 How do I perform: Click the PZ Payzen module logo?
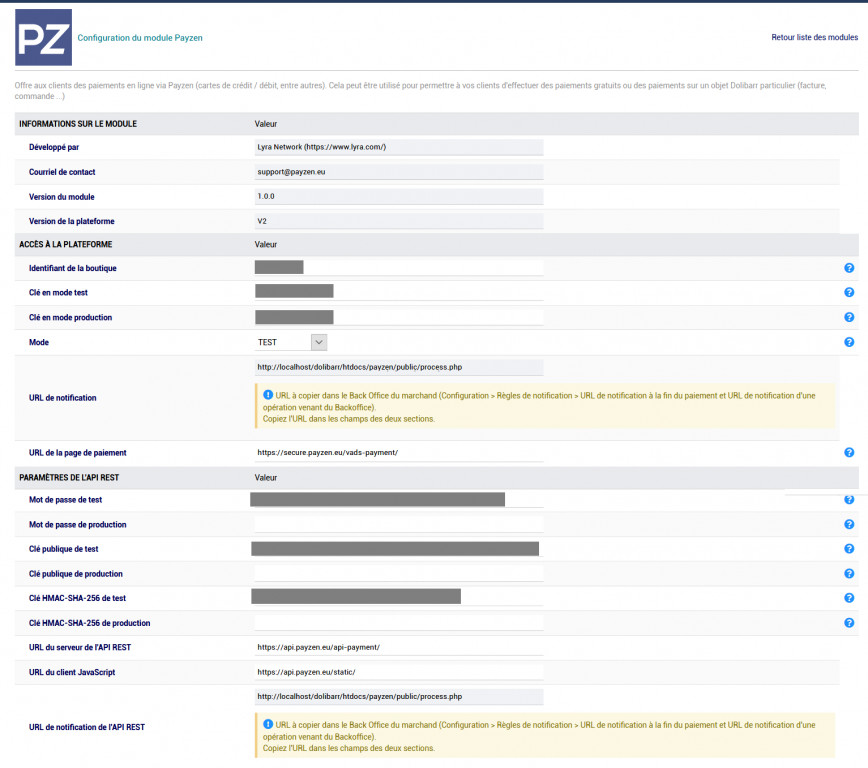click(x=43, y=38)
